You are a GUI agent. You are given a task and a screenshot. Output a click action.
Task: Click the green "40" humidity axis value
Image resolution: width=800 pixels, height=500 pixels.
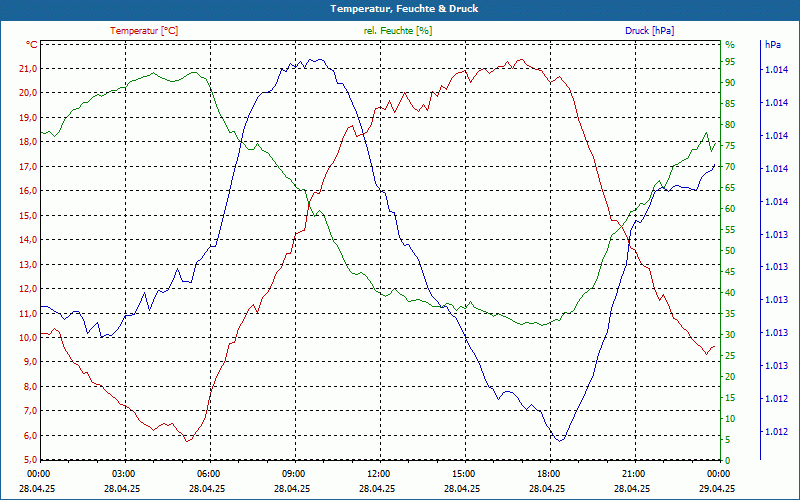730,293
